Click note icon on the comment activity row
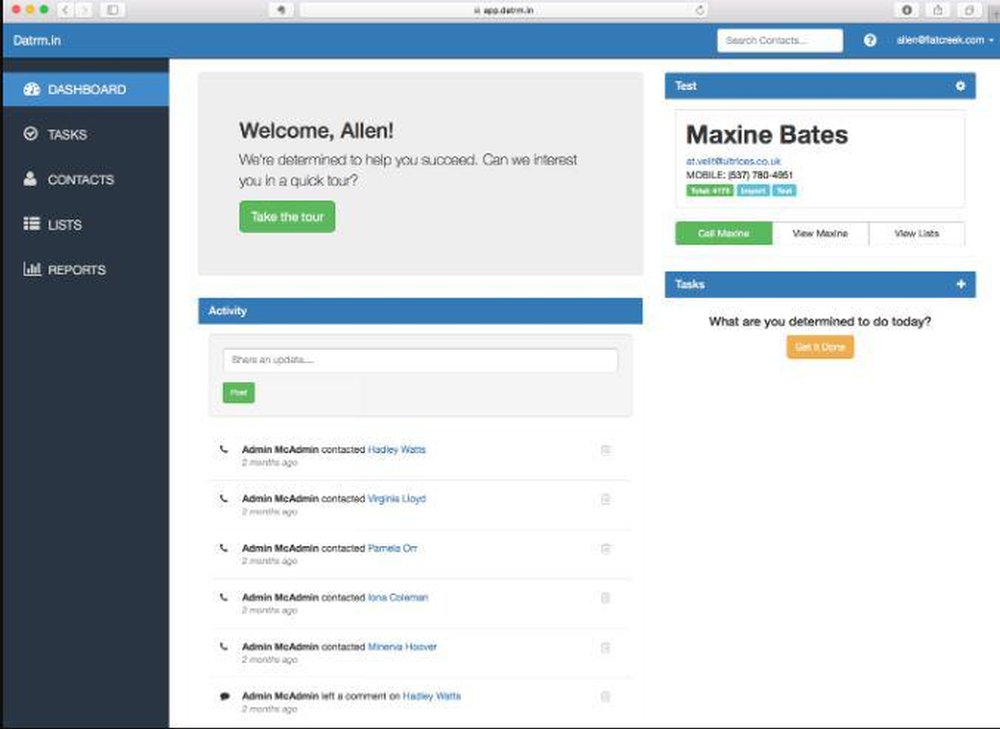The height and width of the screenshot is (729, 1000). click(x=605, y=696)
